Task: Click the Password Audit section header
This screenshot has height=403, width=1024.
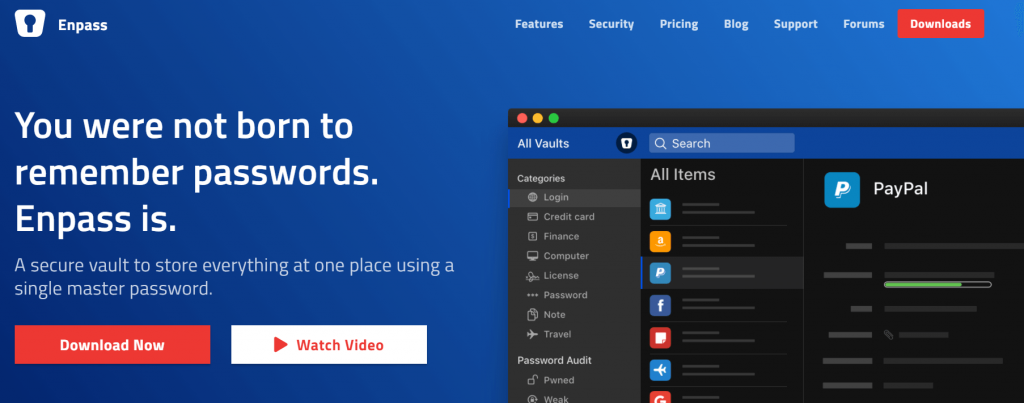Action: (x=554, y=361)
